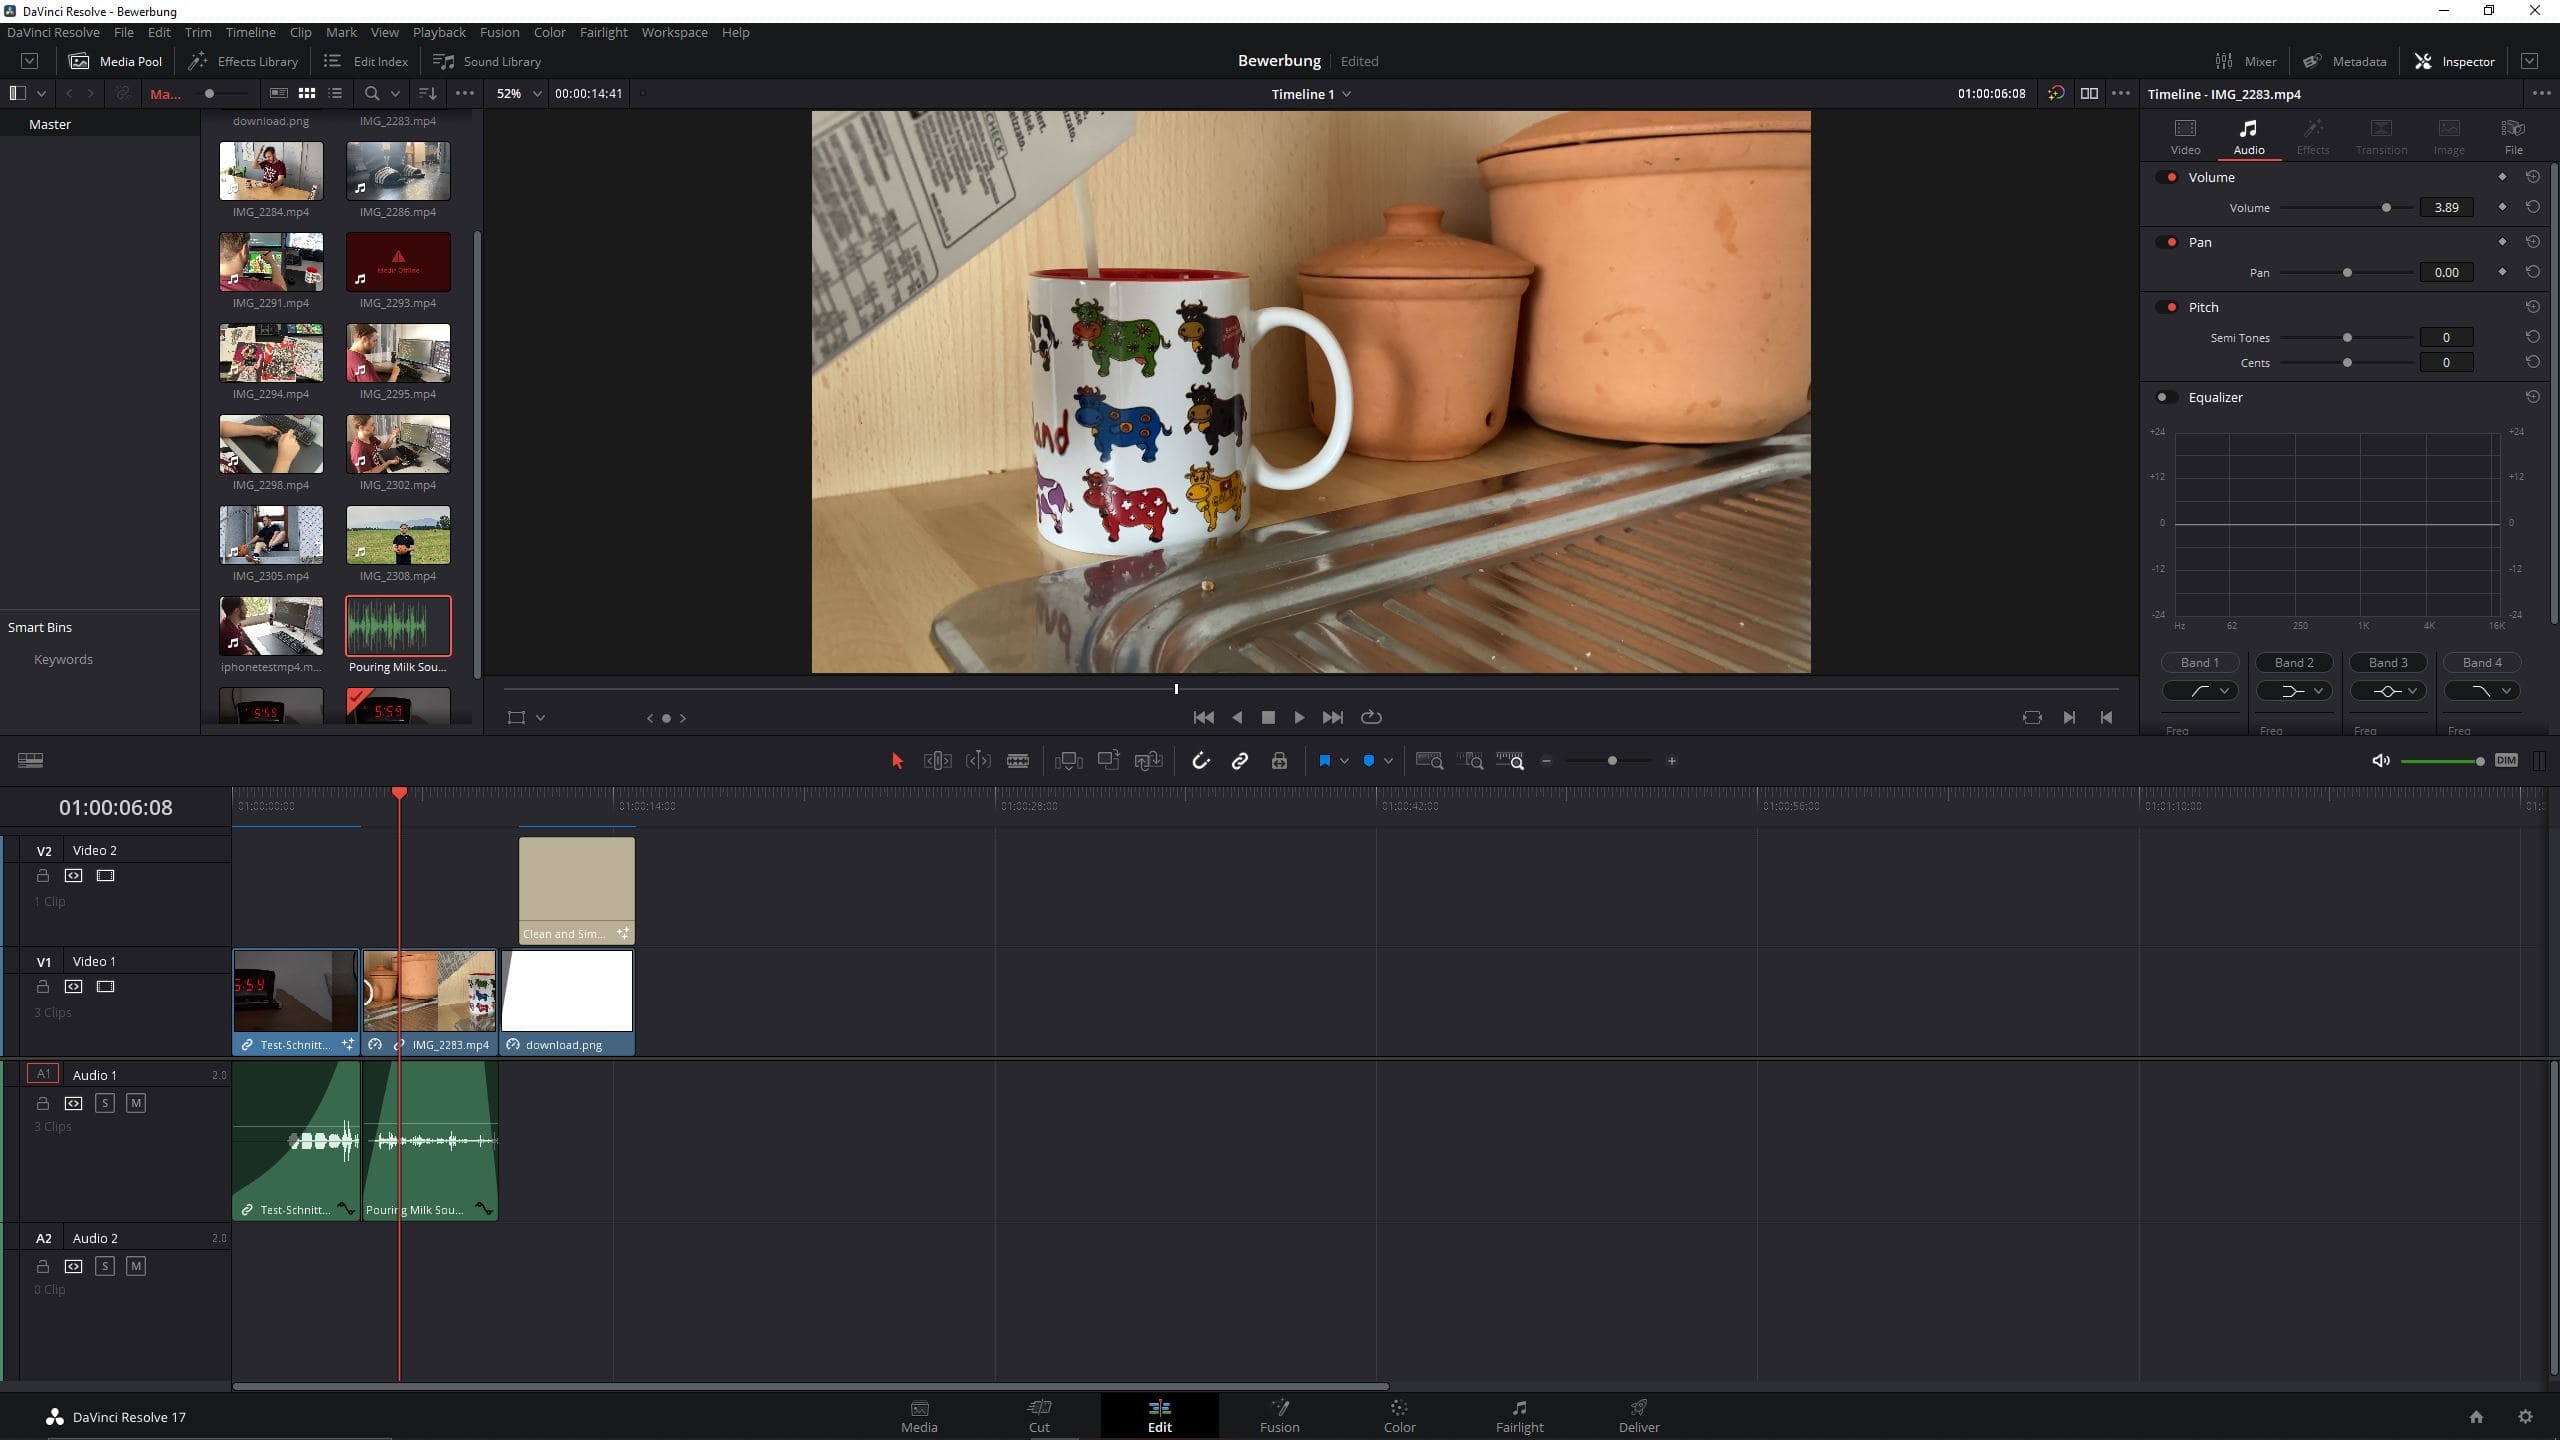This screenshot has height=1440, width=2560.
Task: Lock the Video 2 track
Action: pyautogui.click(x=43, y=875)
